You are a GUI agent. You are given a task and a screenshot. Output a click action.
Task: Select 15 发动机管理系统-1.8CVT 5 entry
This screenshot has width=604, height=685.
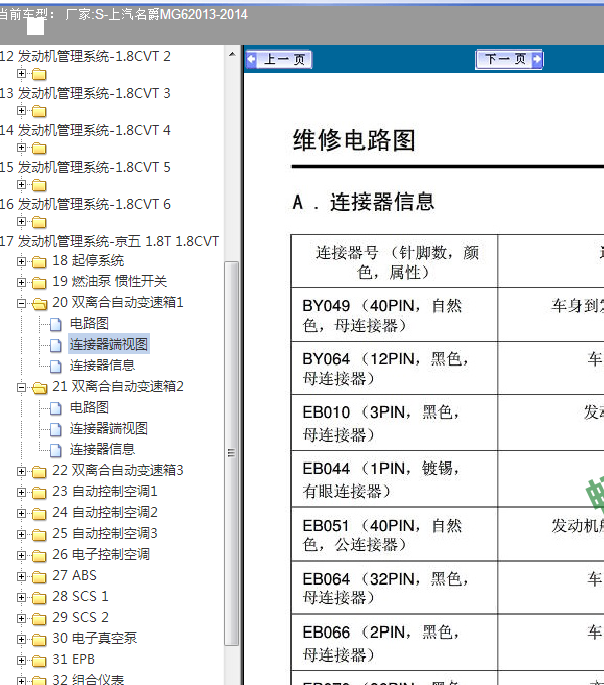tap(85, 167)
